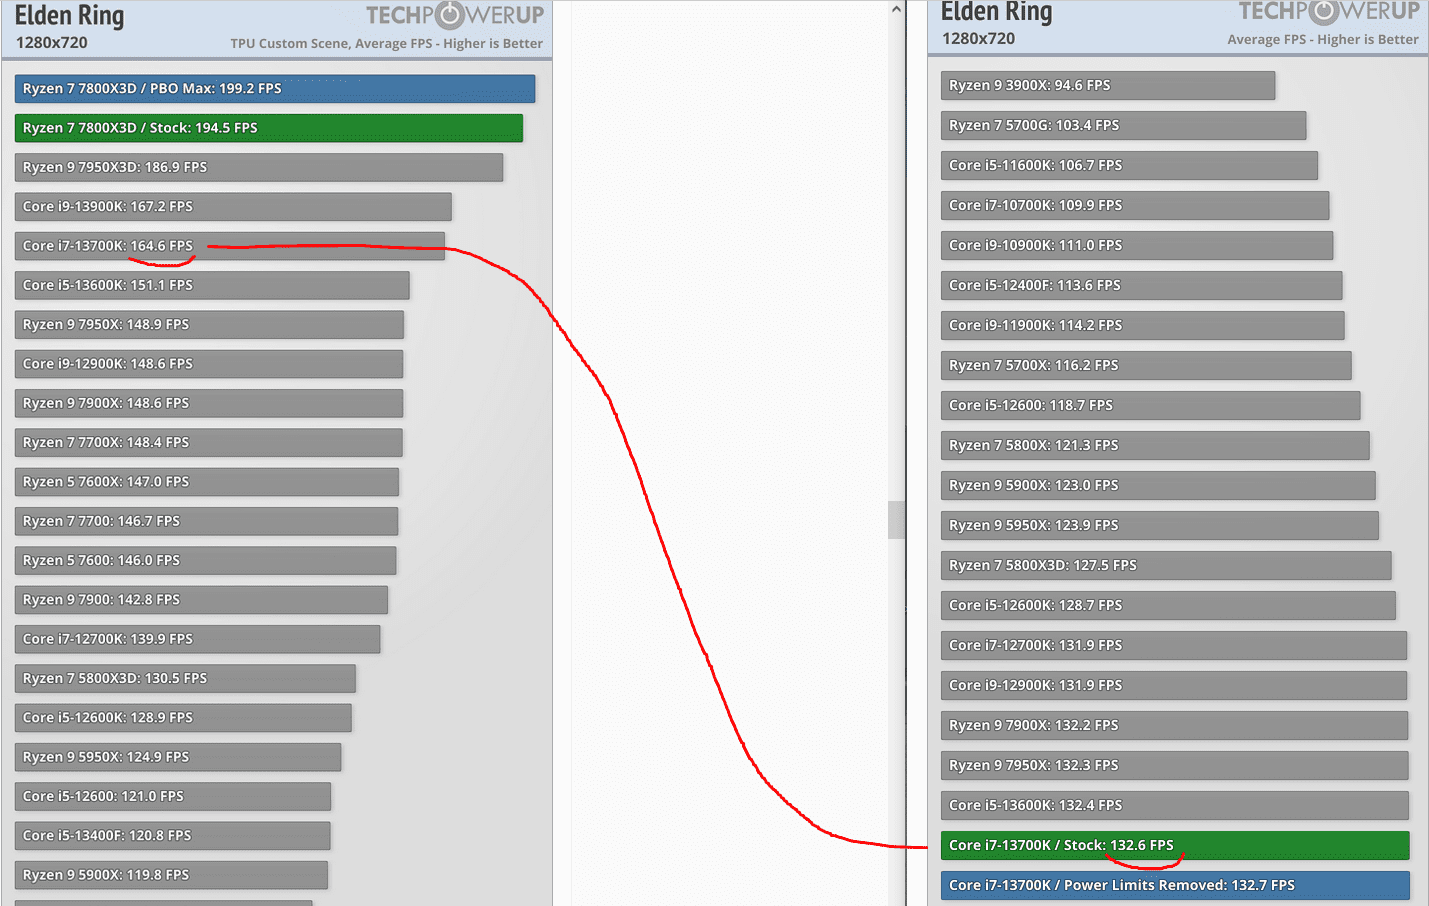Click the 'Core i9-13900K: 167.2 FPS' bar

tap(233, 207)
